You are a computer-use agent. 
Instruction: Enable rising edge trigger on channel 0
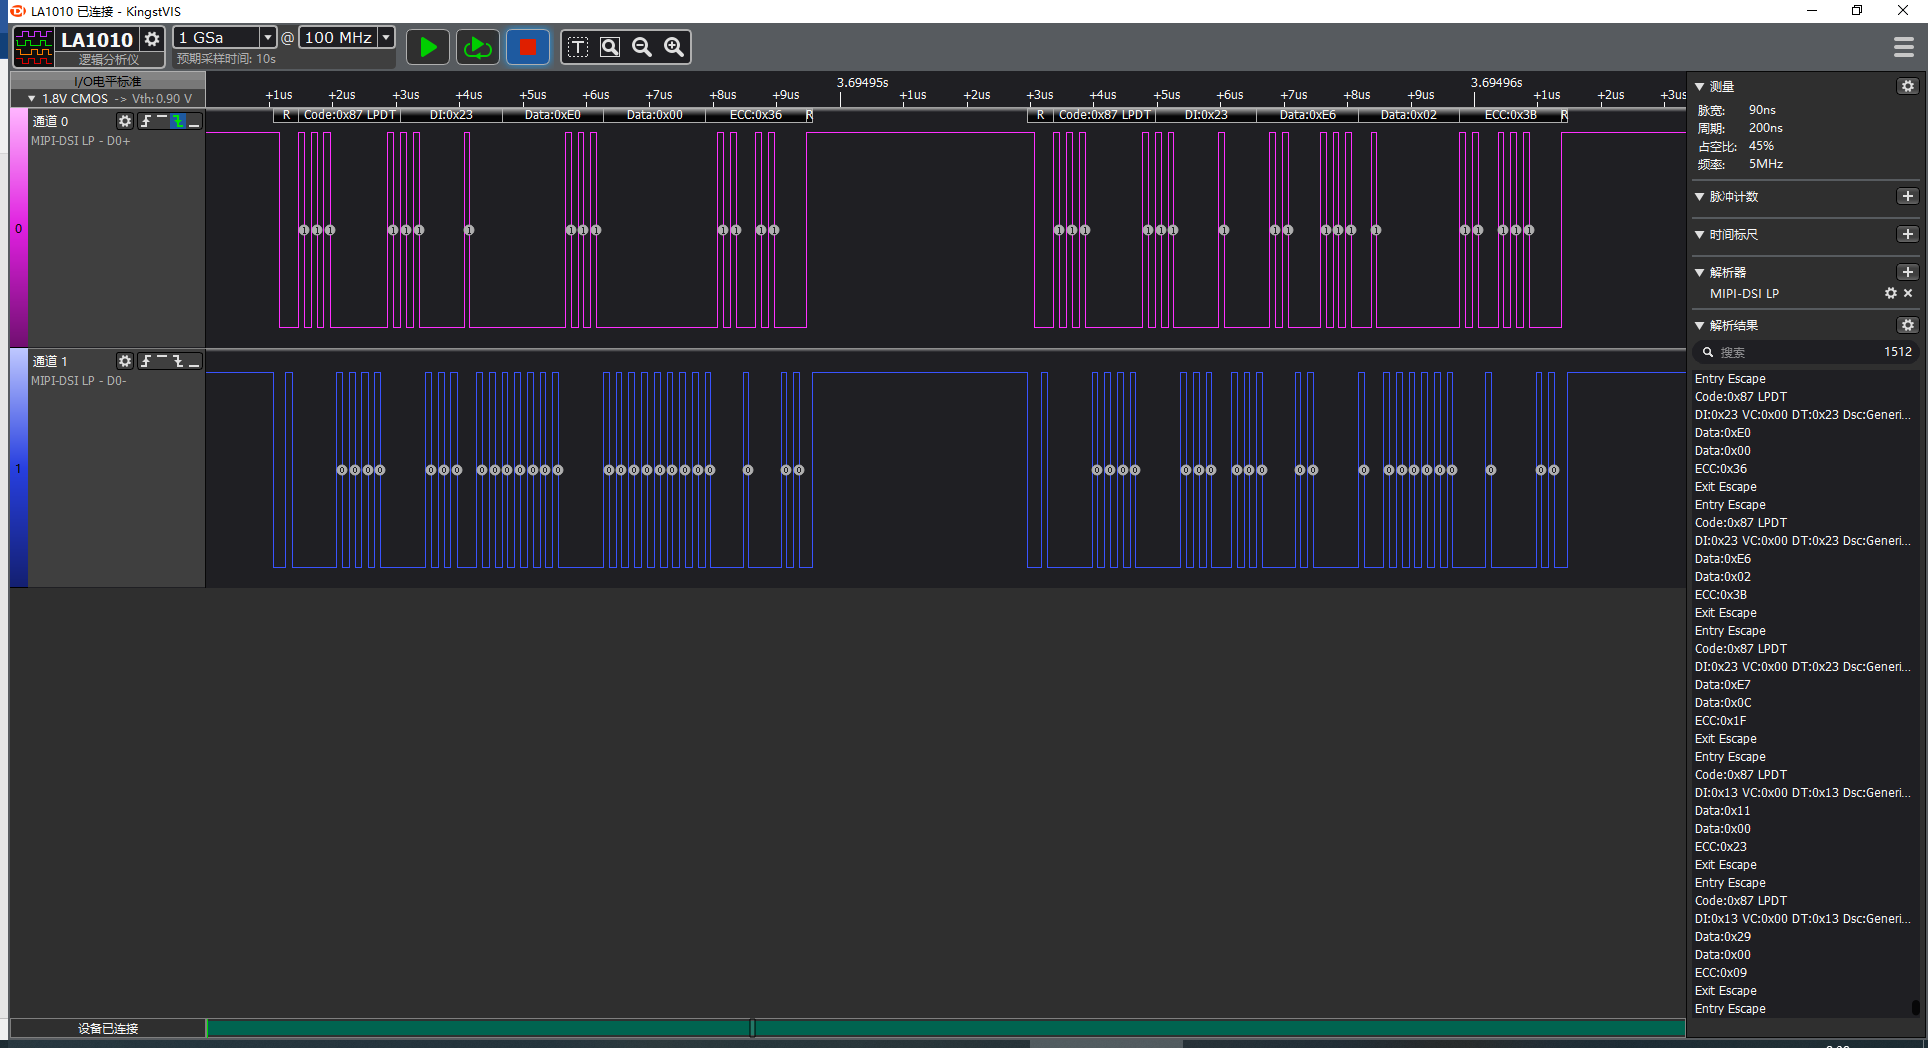pyautogui.click(x=146, y=121)
